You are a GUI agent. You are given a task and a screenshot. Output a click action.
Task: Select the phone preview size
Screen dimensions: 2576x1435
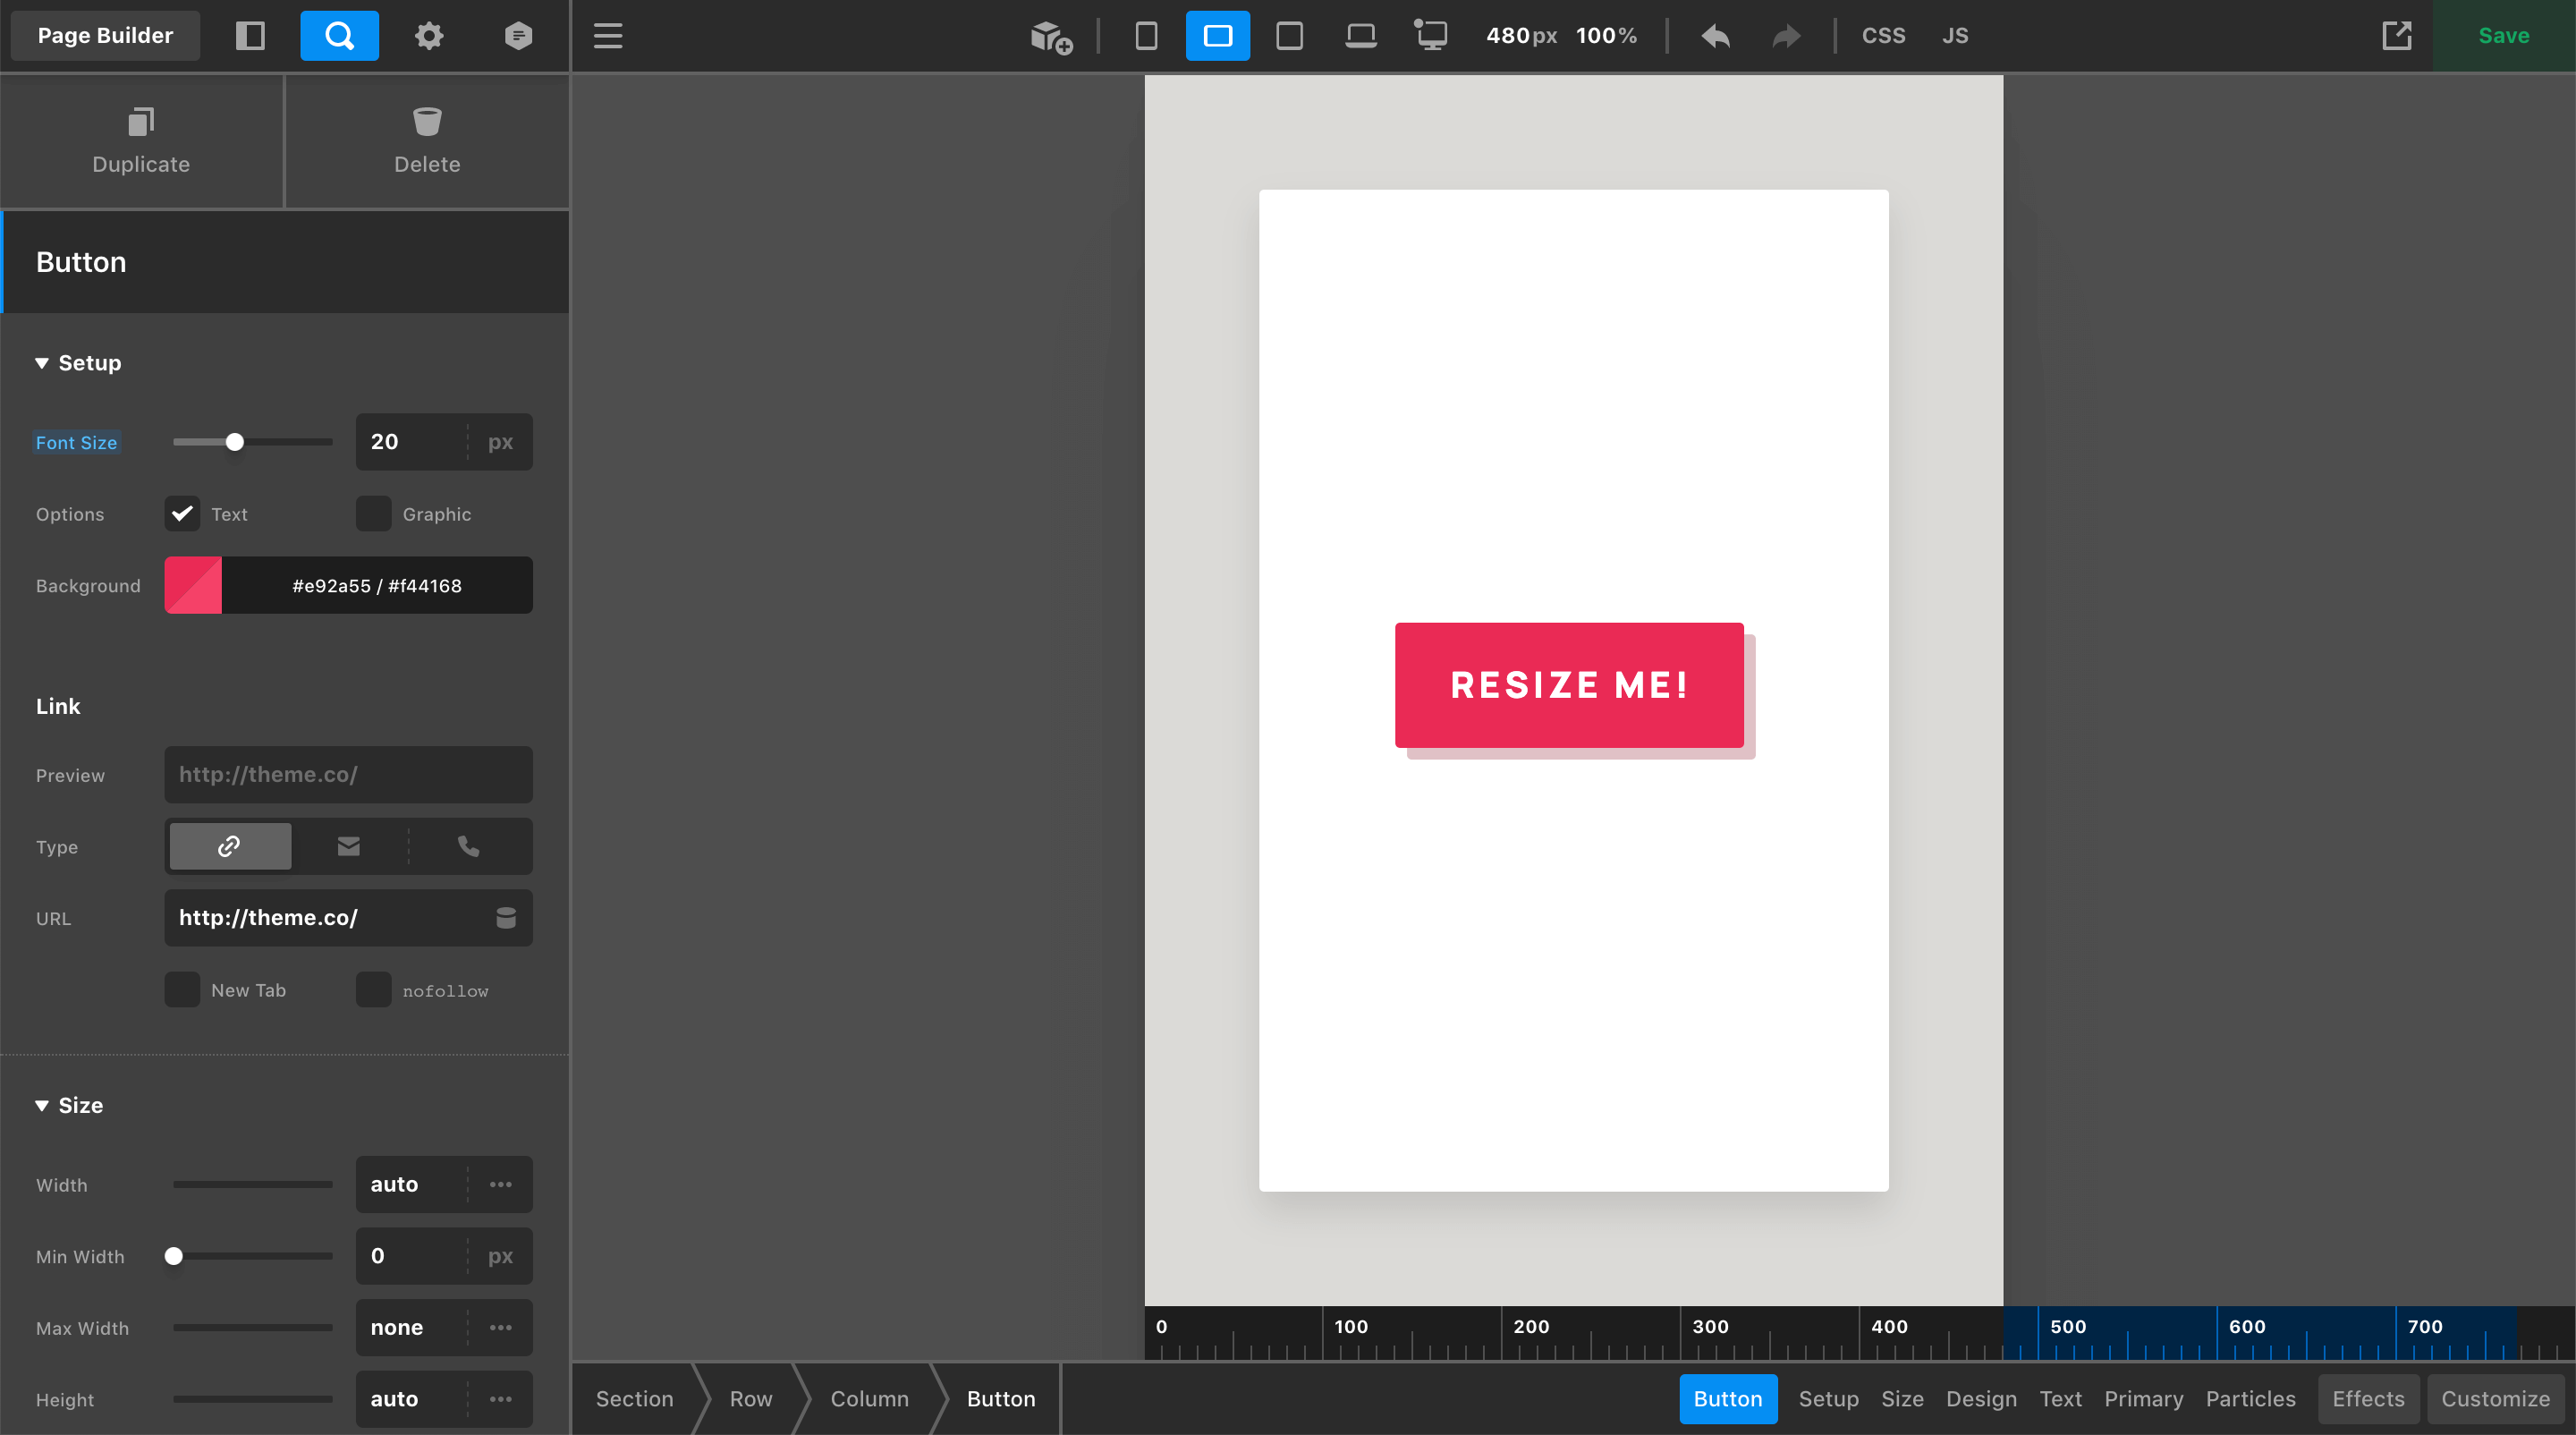(1146, 35)
